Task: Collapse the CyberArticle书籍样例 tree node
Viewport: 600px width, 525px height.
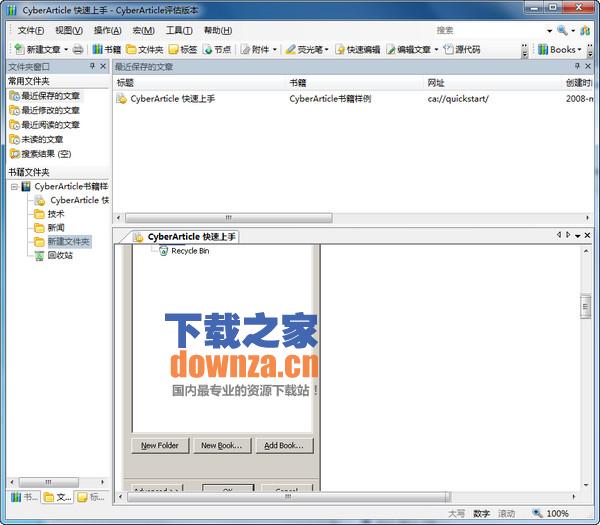Action: point(15,187)
